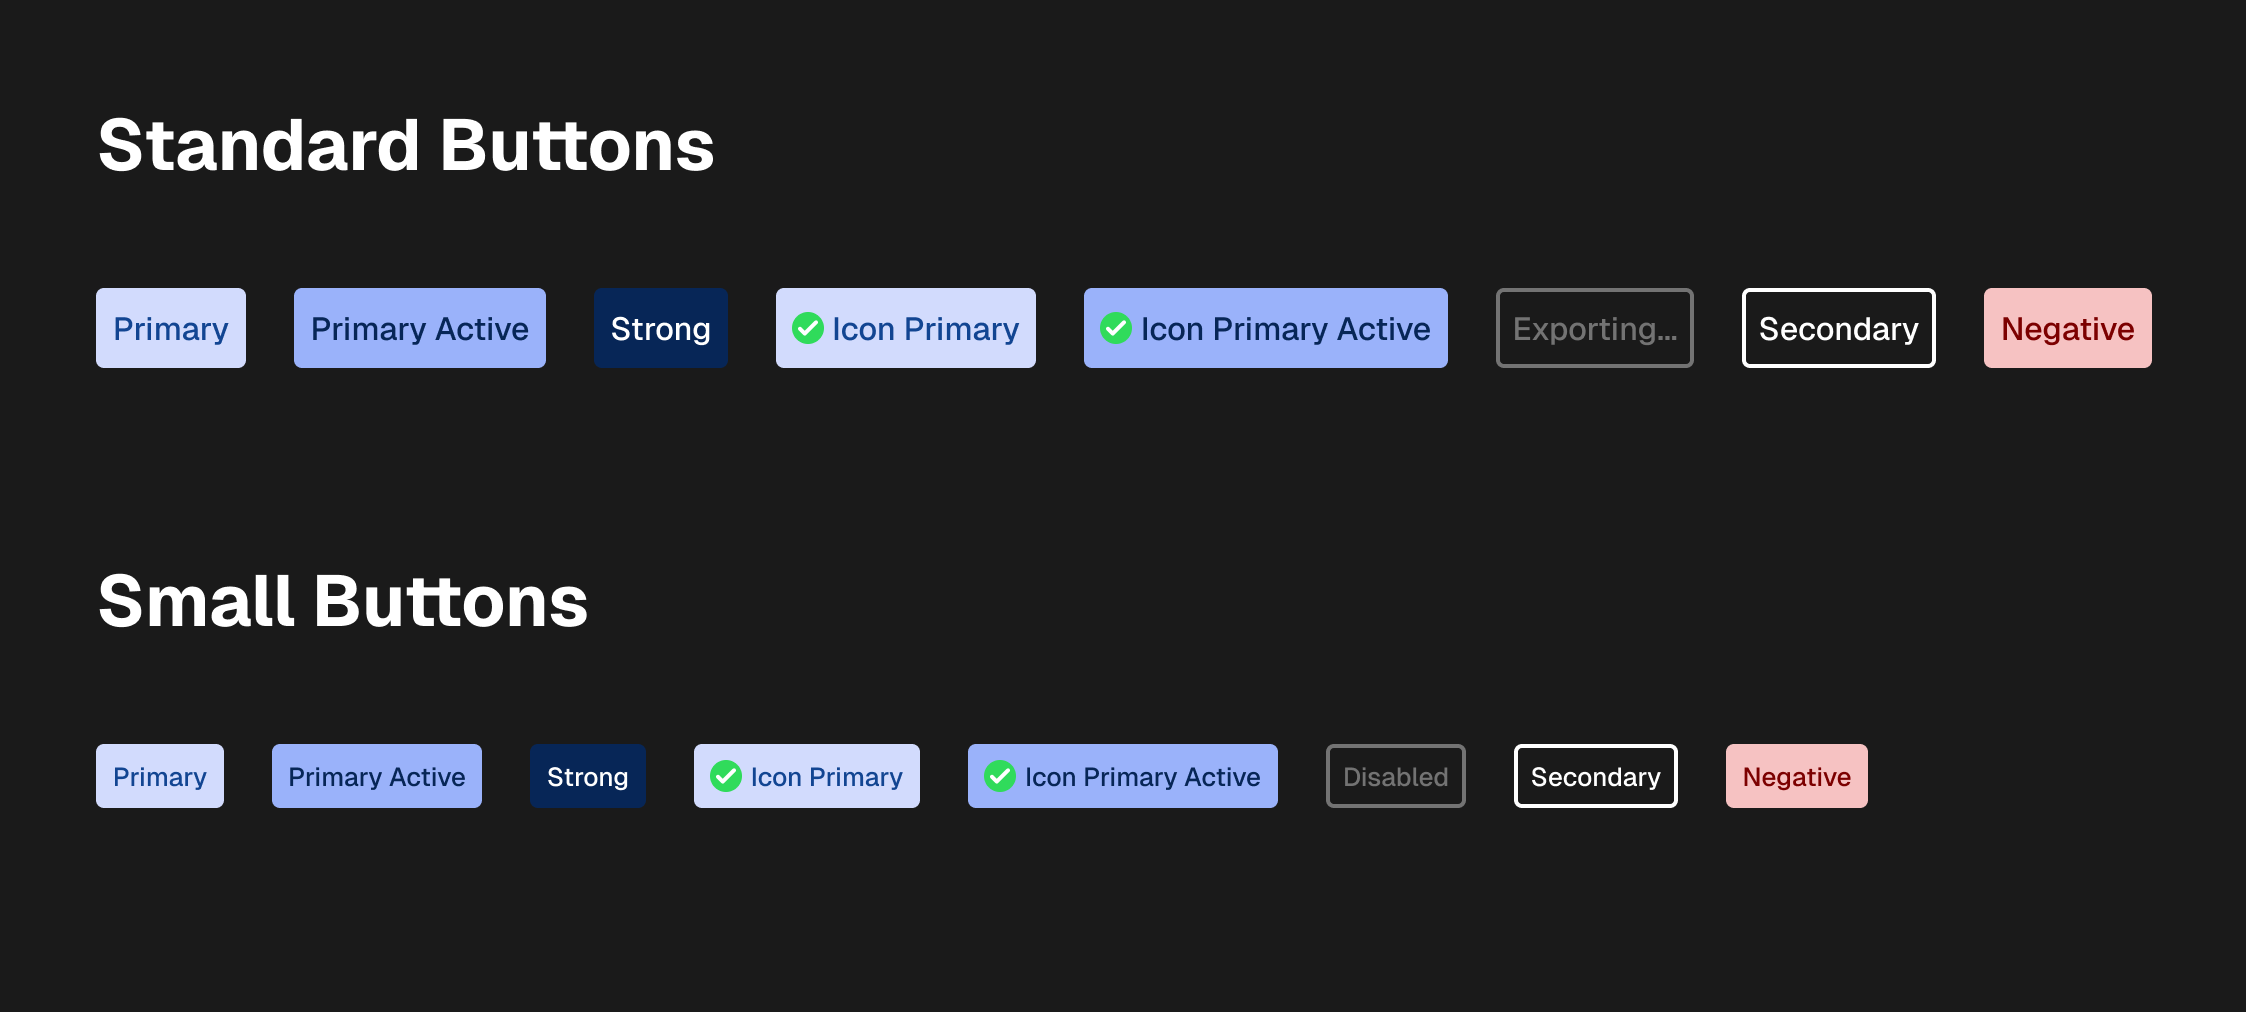Image resolution: width=2246 pixels, height=1012 pixels.
Task: Select the small Strong button
Action: point(587,776)
